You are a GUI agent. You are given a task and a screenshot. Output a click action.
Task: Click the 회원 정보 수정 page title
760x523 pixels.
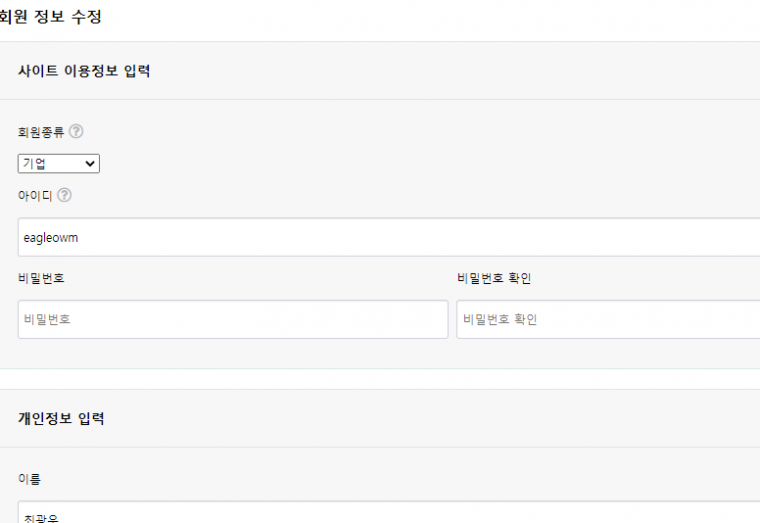point(50,17)
